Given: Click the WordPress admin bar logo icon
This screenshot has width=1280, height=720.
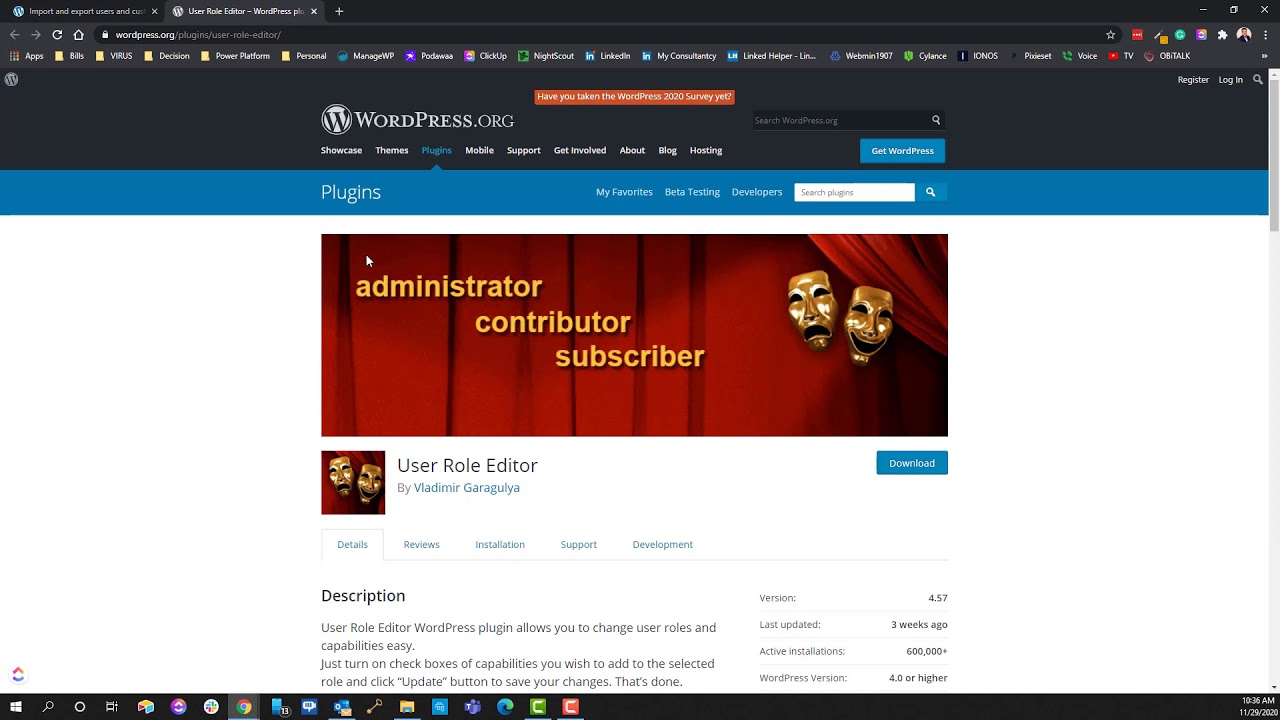Looking at the screenshot, I should coord(11,79).
